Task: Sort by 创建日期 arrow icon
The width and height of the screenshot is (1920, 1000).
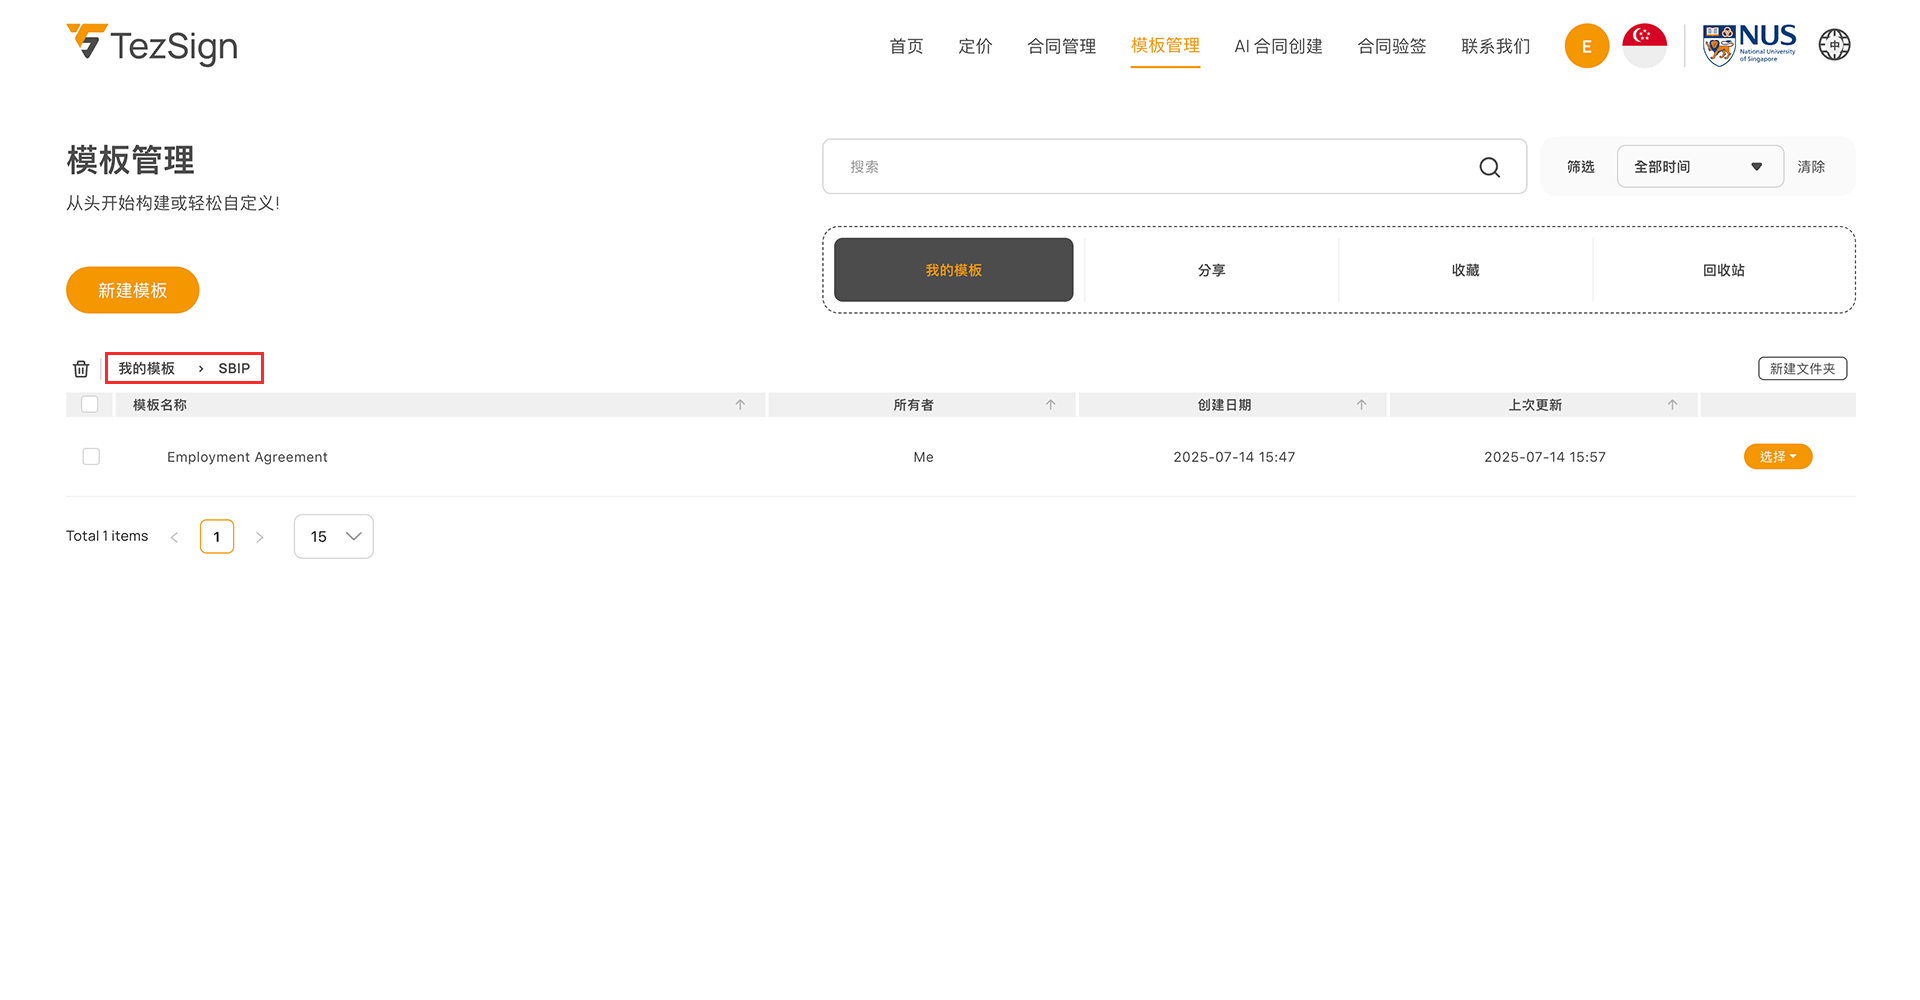Action: [1361, 405]
